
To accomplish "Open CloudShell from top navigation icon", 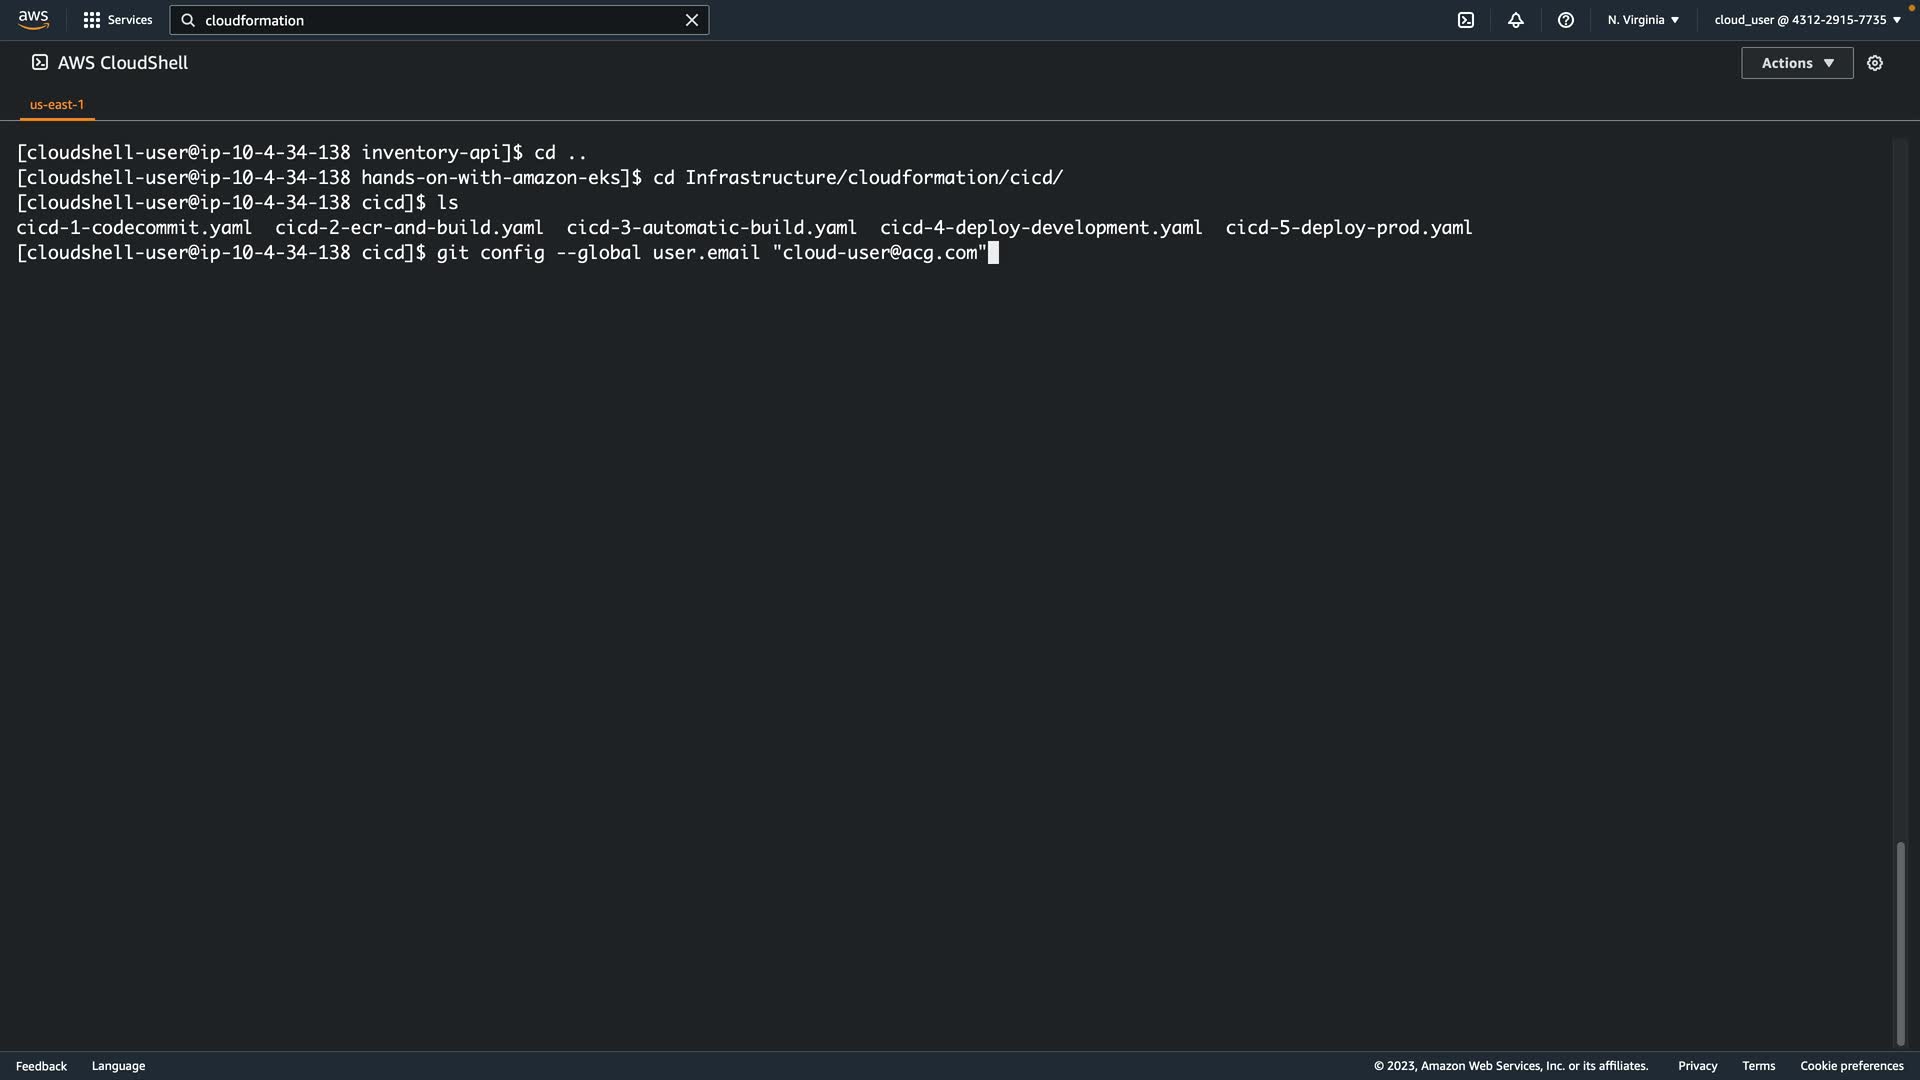I will point(1466,20).
